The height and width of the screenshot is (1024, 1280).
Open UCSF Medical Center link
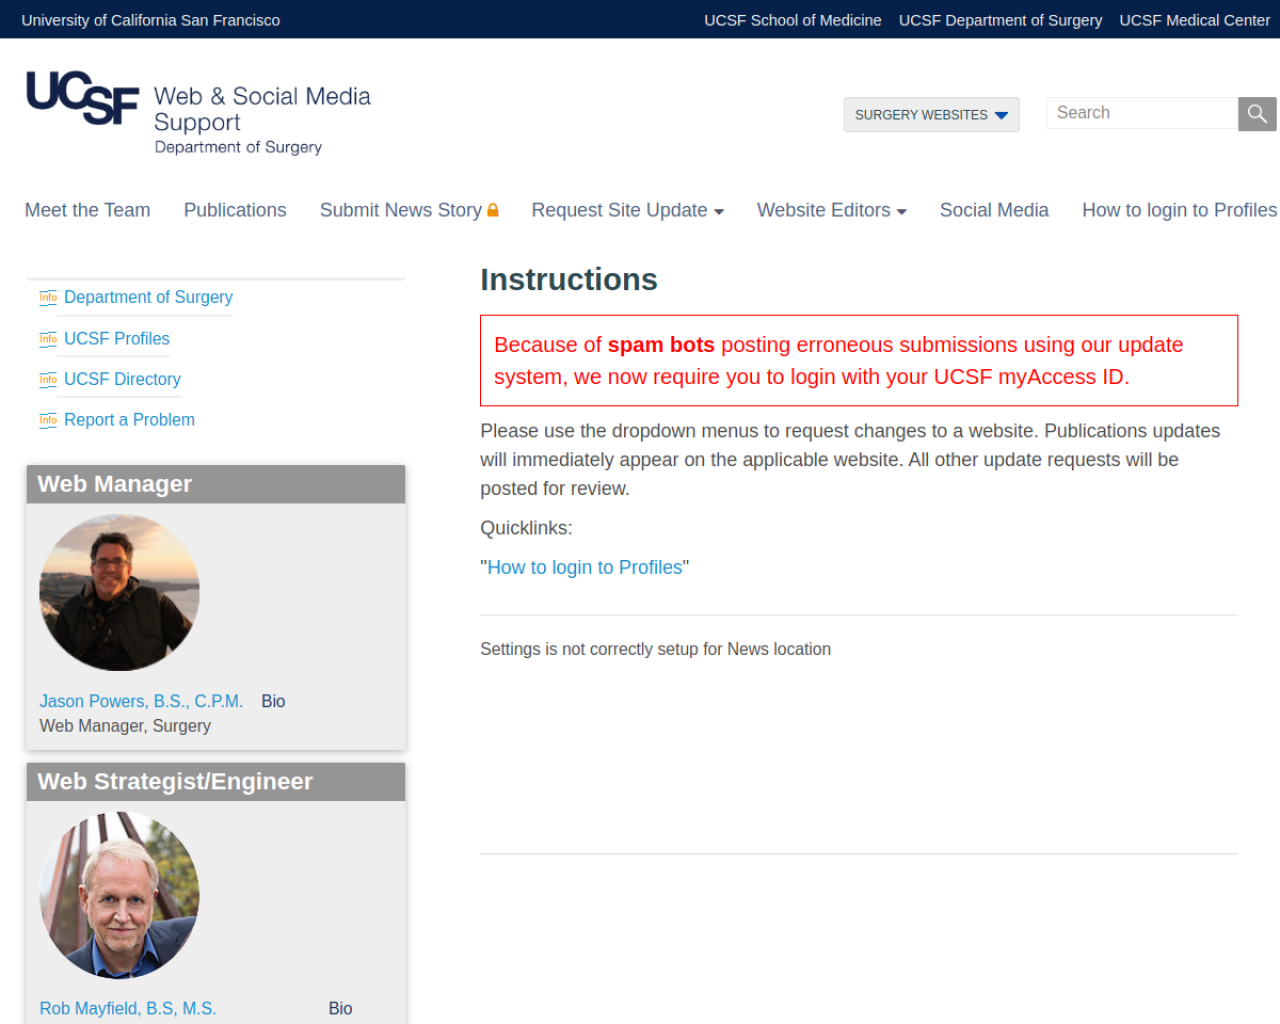[x=1194, y=20]
